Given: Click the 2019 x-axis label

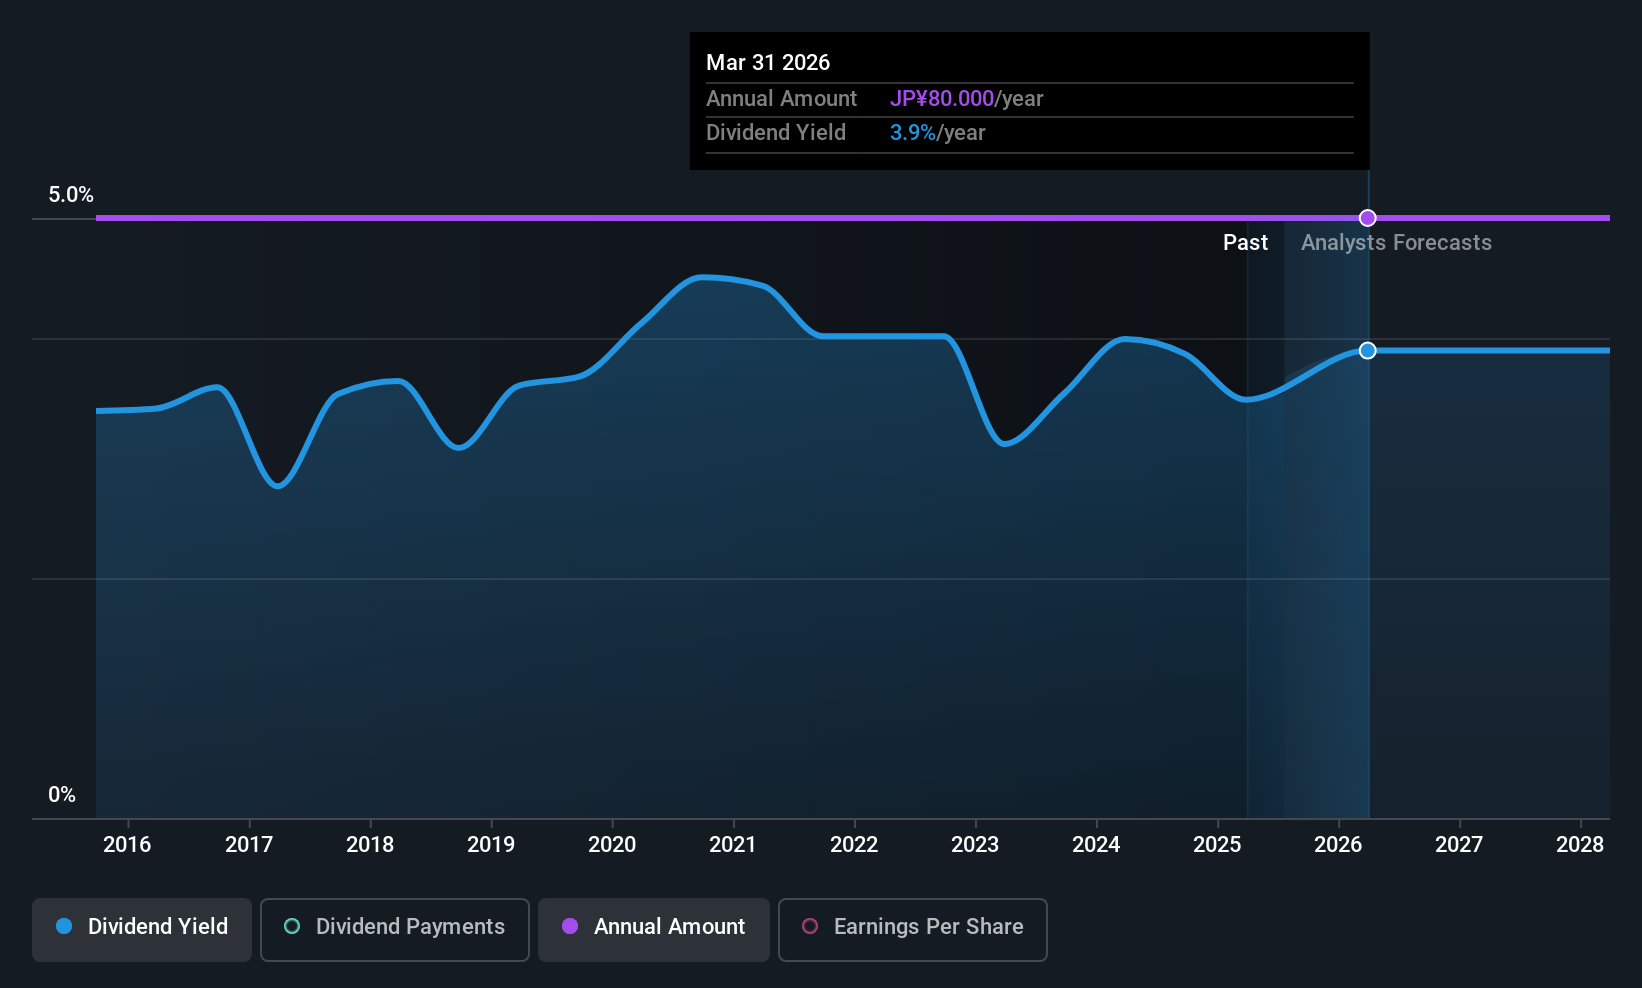Looking at the screenshot, I should (x=491, y=845).
